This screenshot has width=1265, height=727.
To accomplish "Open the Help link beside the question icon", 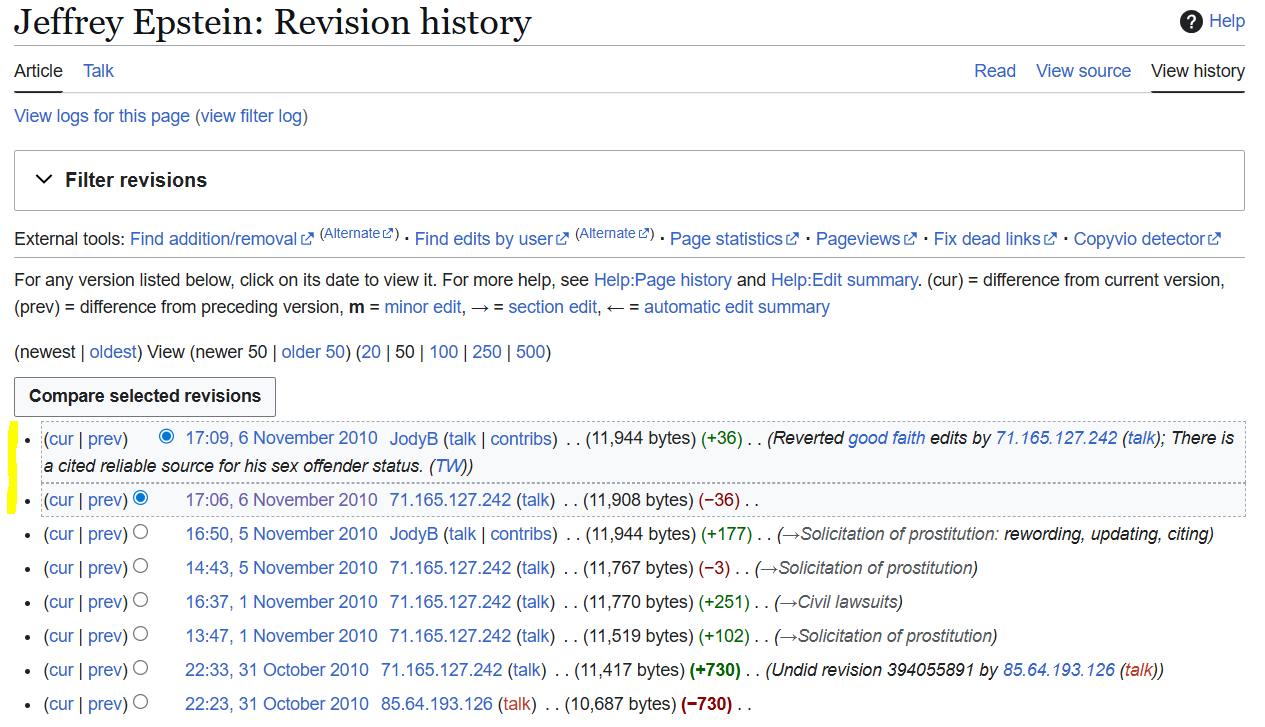I will [1227, 21].
